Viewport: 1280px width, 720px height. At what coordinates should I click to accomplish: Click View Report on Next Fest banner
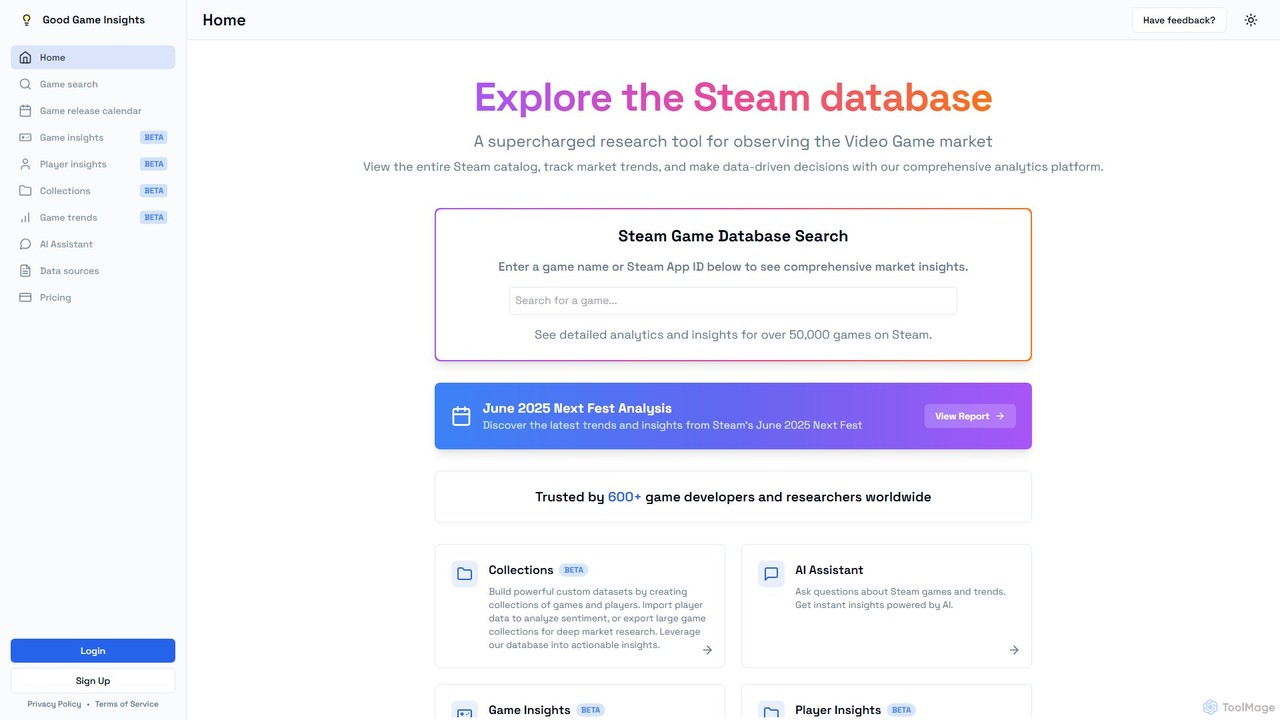970,416
